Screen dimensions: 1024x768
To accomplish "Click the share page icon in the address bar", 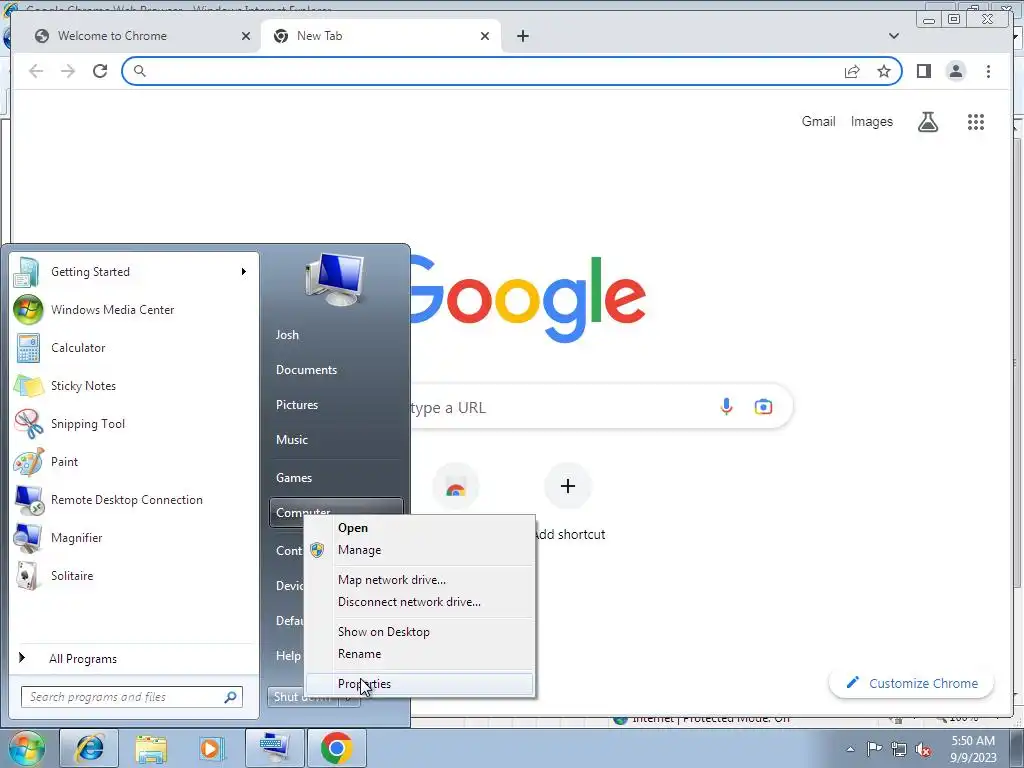I will (x=852, y=71).
